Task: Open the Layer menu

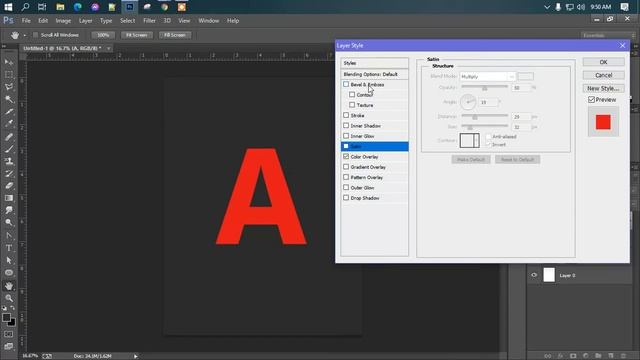Action: tap(85, 20)
